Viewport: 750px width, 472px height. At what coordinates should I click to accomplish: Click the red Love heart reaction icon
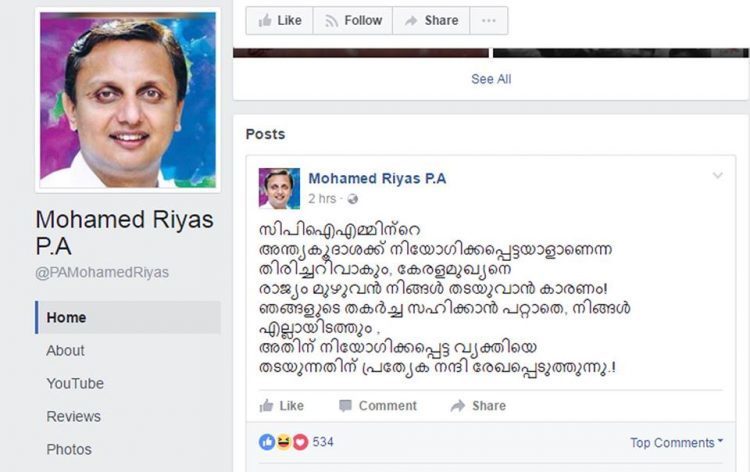pyautogui.click(x=300, y=442)
